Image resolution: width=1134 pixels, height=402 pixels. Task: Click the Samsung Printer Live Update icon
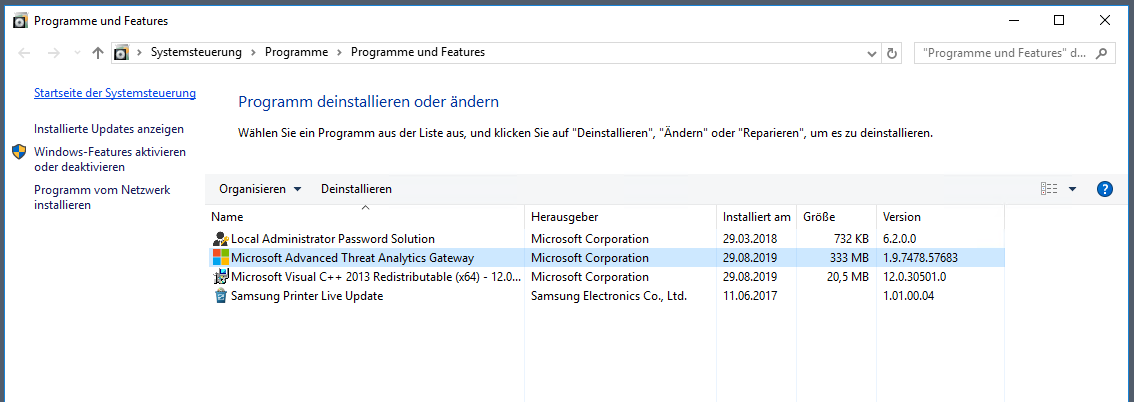(x=221, y=296)
